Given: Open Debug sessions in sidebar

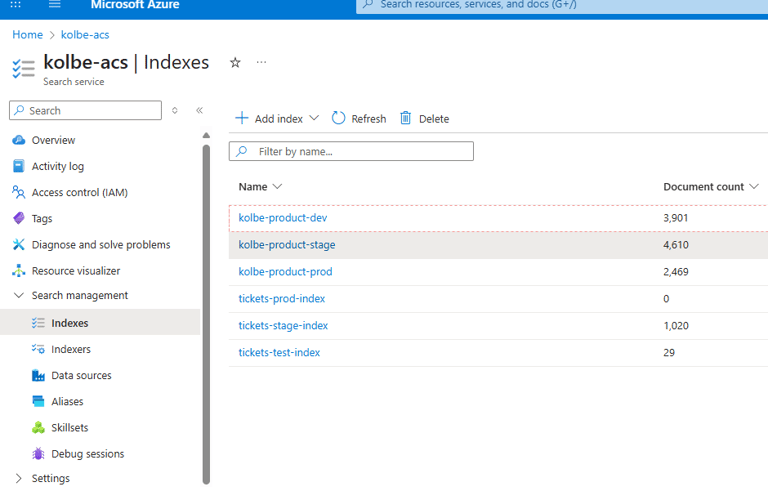Looking at the screenshot, I should (88, 454).
